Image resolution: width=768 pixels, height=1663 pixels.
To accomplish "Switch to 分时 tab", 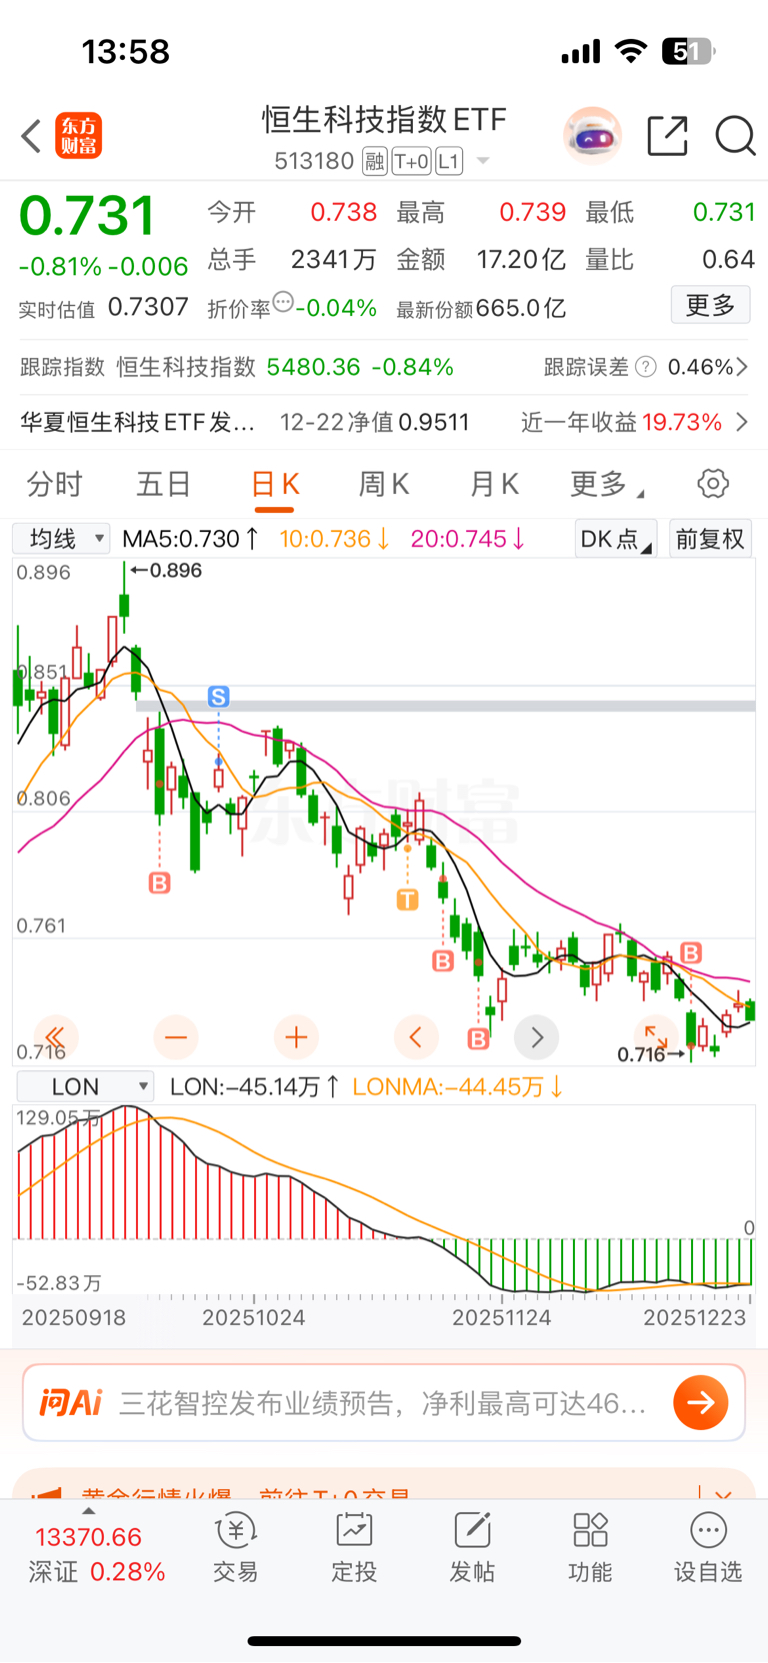I will 54,485.
